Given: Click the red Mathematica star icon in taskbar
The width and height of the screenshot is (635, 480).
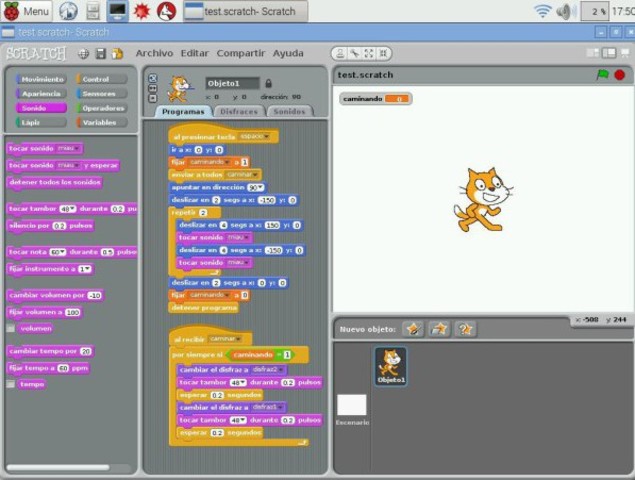Looking at the screenshot, I should point(142,11).
